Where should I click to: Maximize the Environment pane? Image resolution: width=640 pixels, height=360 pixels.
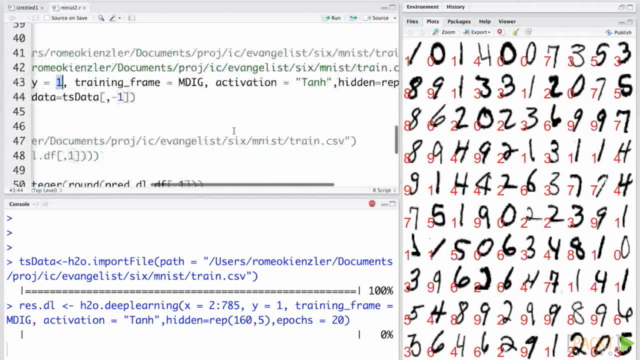click(630, 7)
